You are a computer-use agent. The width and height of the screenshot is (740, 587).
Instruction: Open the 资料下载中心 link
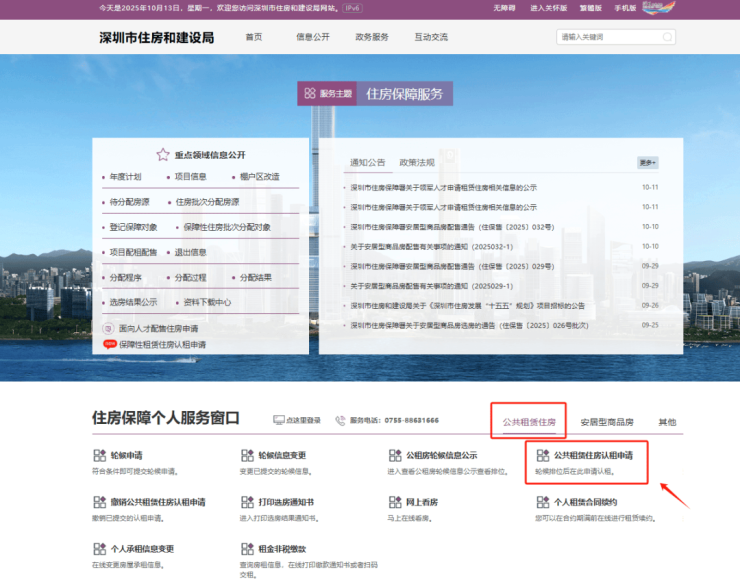pyautogui.click(x=207, y=302)
